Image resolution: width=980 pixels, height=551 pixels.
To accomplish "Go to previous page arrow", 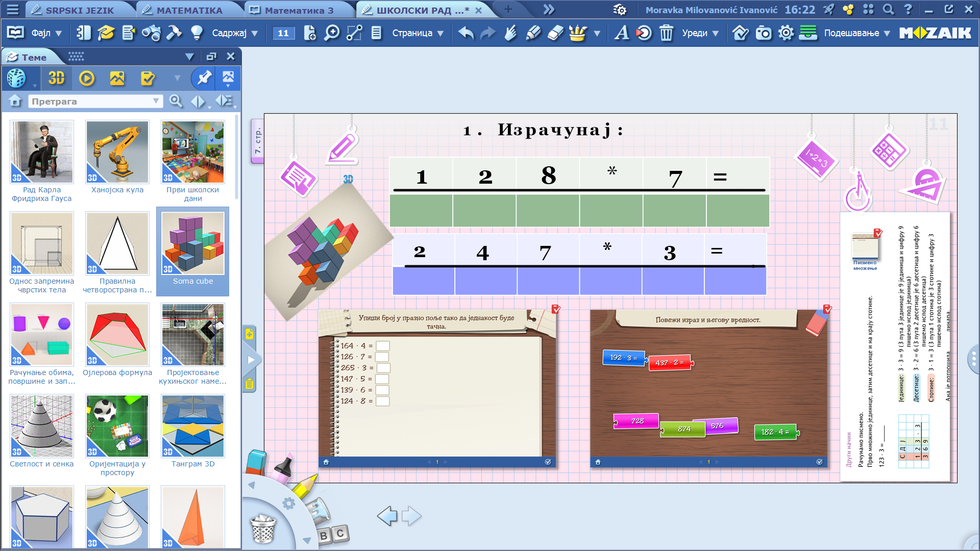I will click(388, 516).
